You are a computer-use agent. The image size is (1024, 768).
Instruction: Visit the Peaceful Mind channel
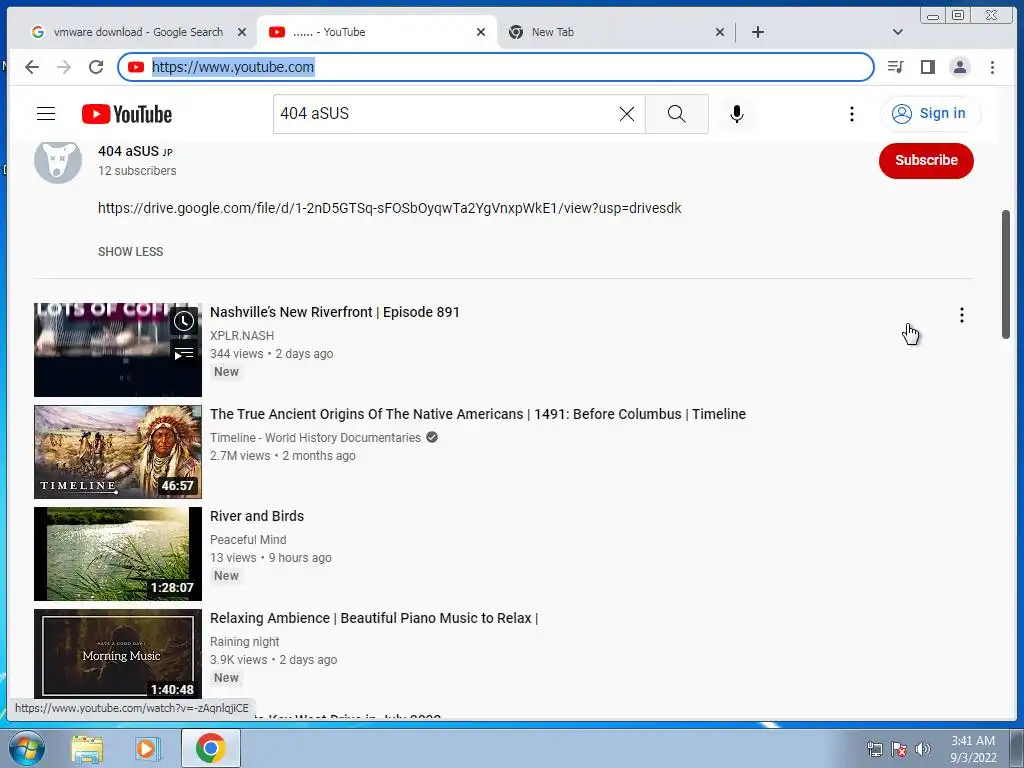248,539
